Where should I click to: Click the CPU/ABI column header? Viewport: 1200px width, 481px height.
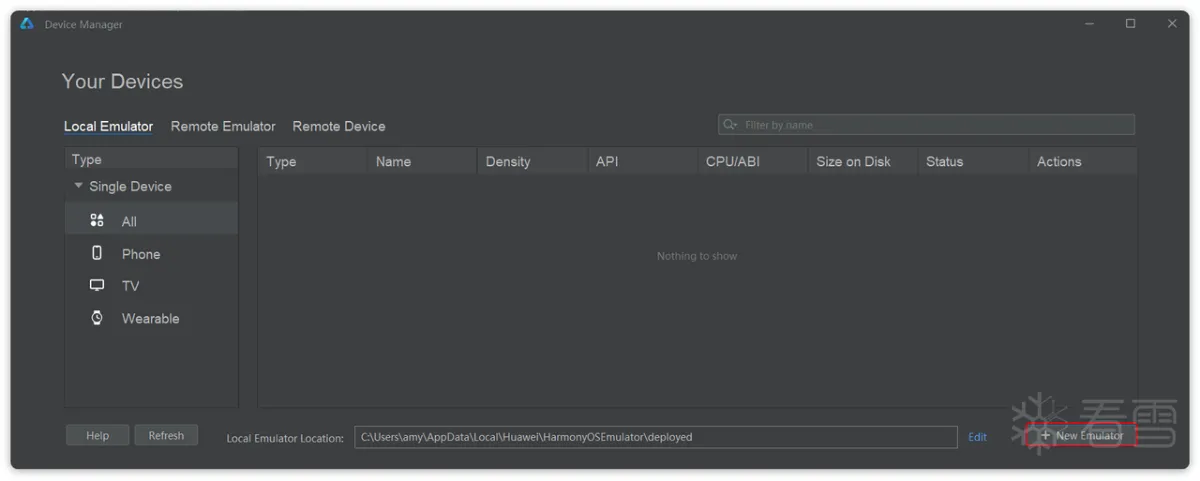click(x=752, y=161)
